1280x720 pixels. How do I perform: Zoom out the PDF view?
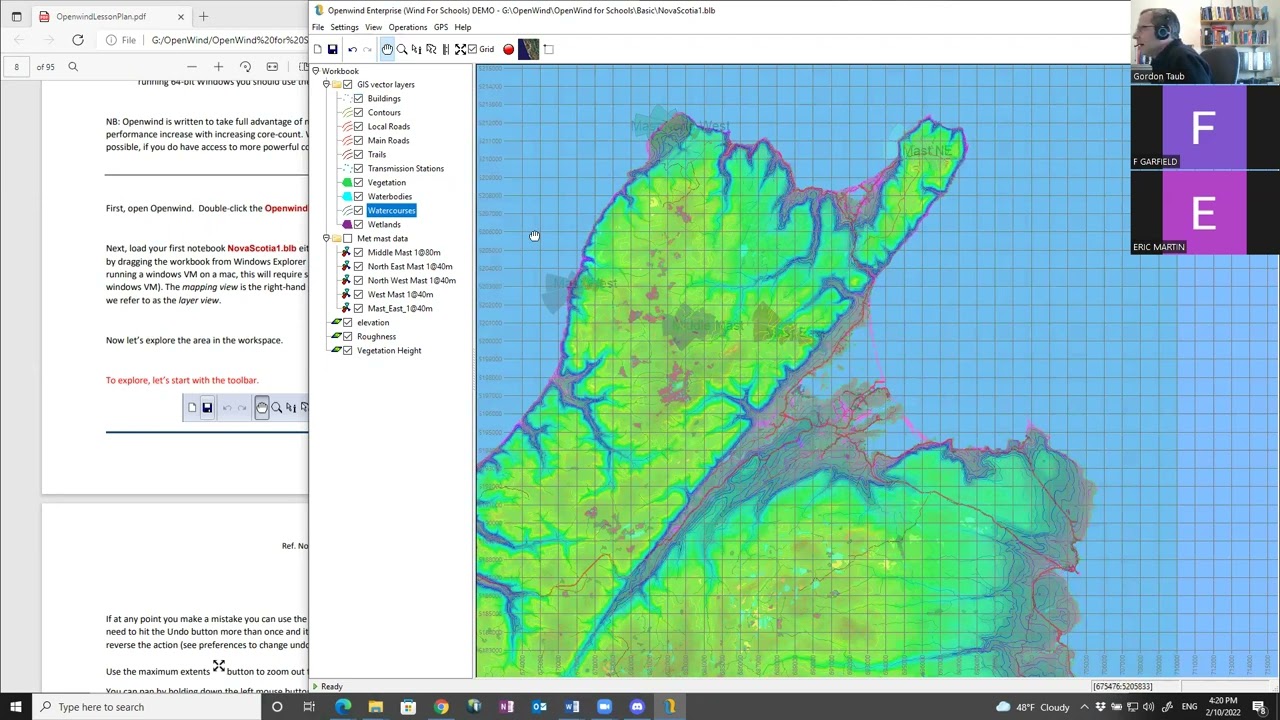tap(191, 67)
